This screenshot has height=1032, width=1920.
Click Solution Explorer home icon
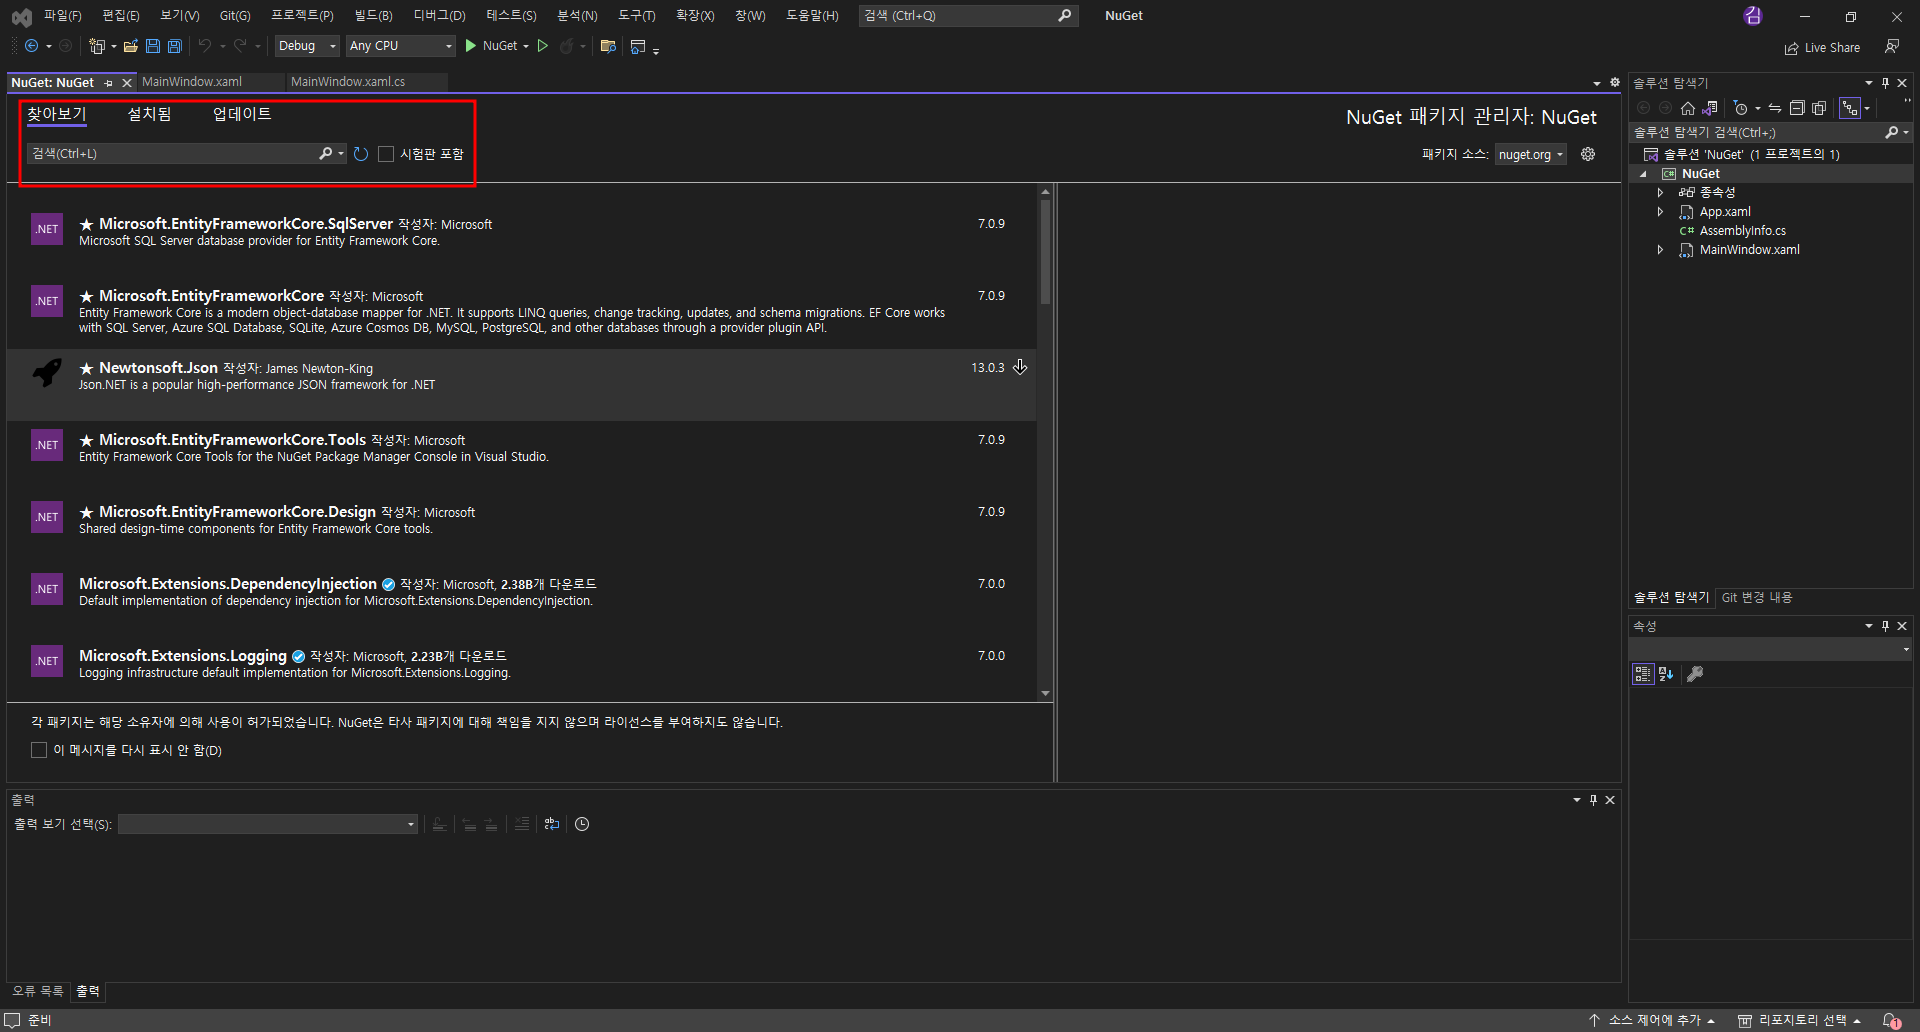click(1688, 108)
